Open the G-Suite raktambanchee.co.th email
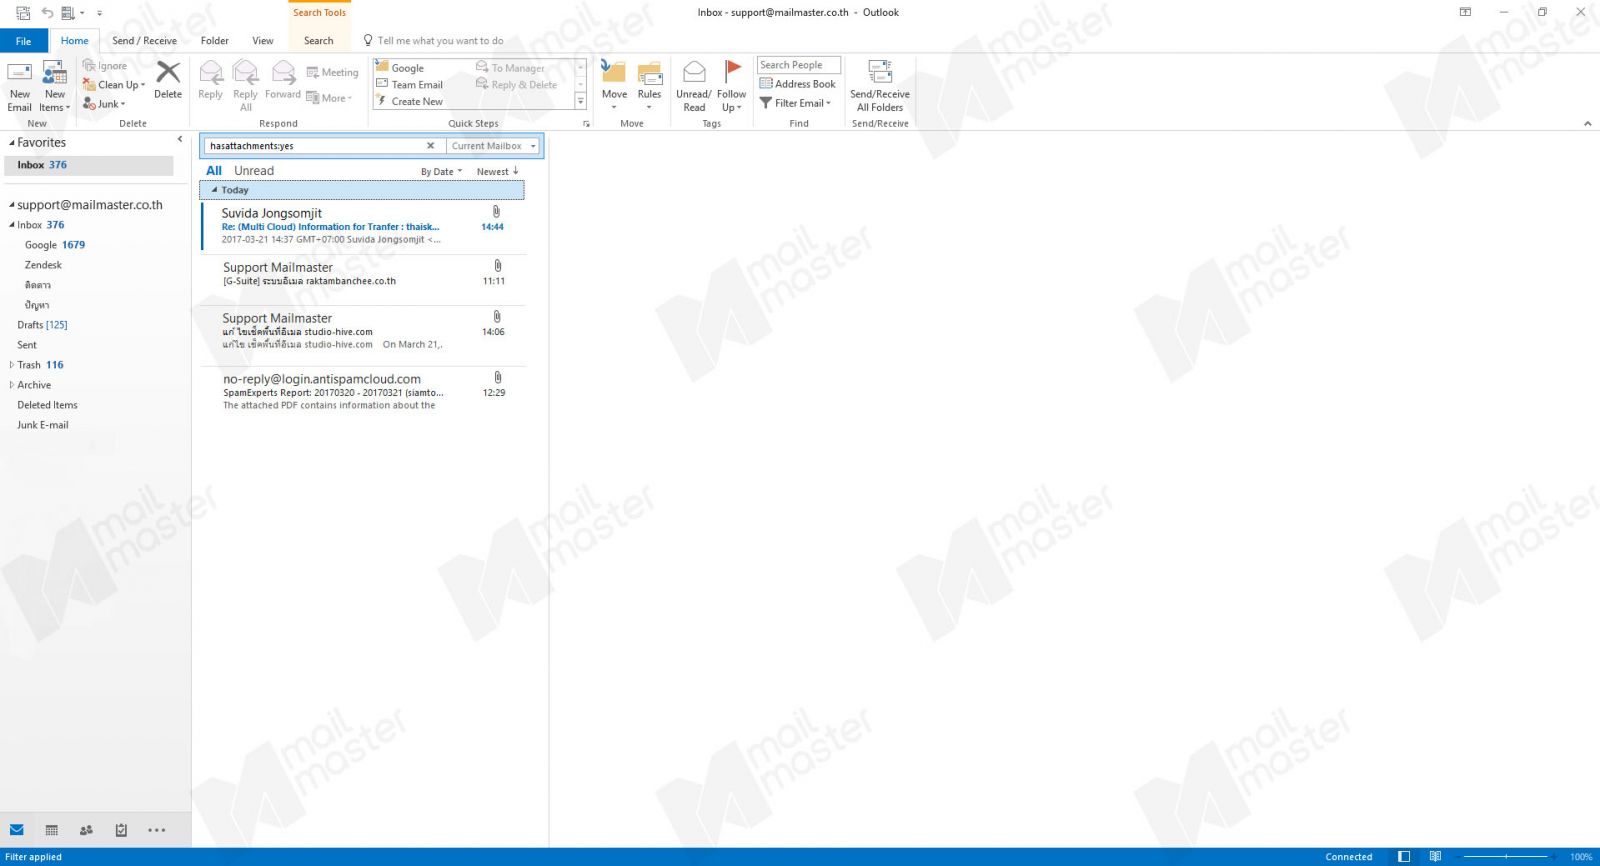 363,274
